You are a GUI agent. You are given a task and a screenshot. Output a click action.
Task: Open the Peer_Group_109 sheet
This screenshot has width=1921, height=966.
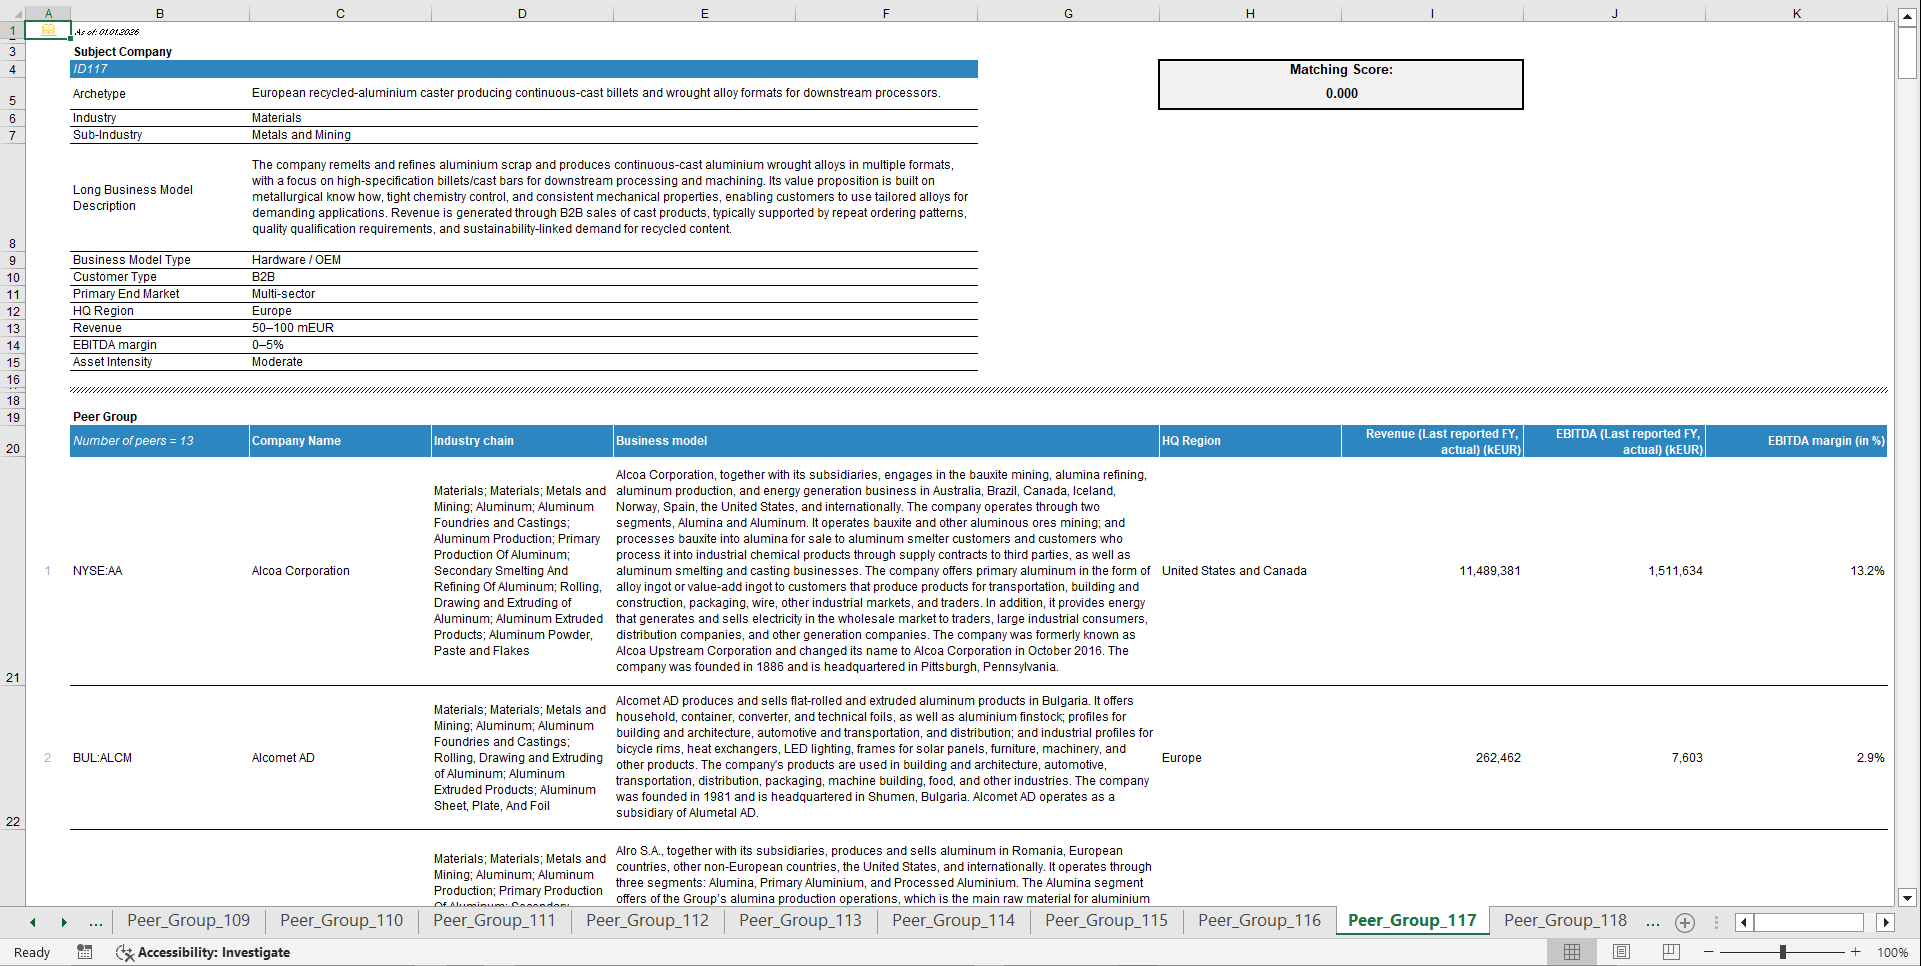188,920
